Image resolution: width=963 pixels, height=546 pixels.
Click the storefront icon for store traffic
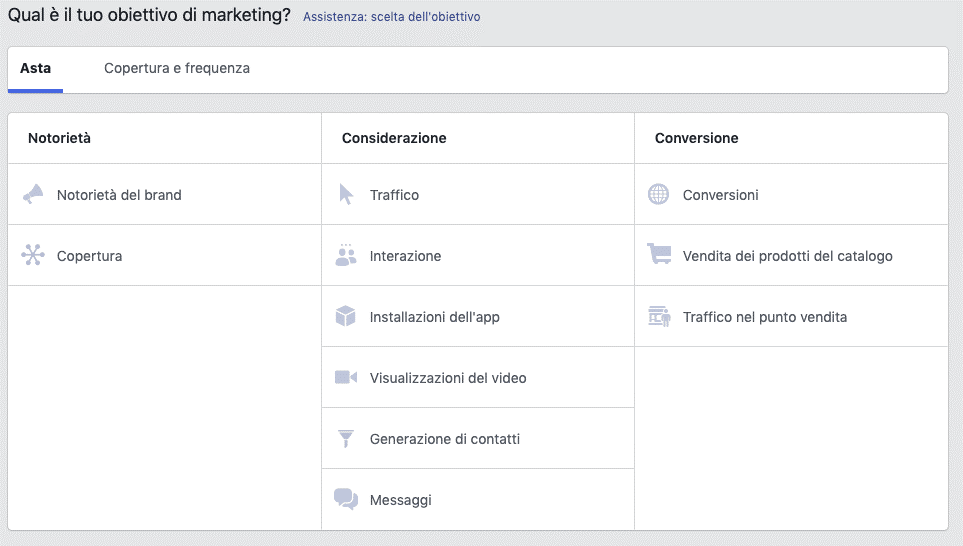[x=659, y=317]
